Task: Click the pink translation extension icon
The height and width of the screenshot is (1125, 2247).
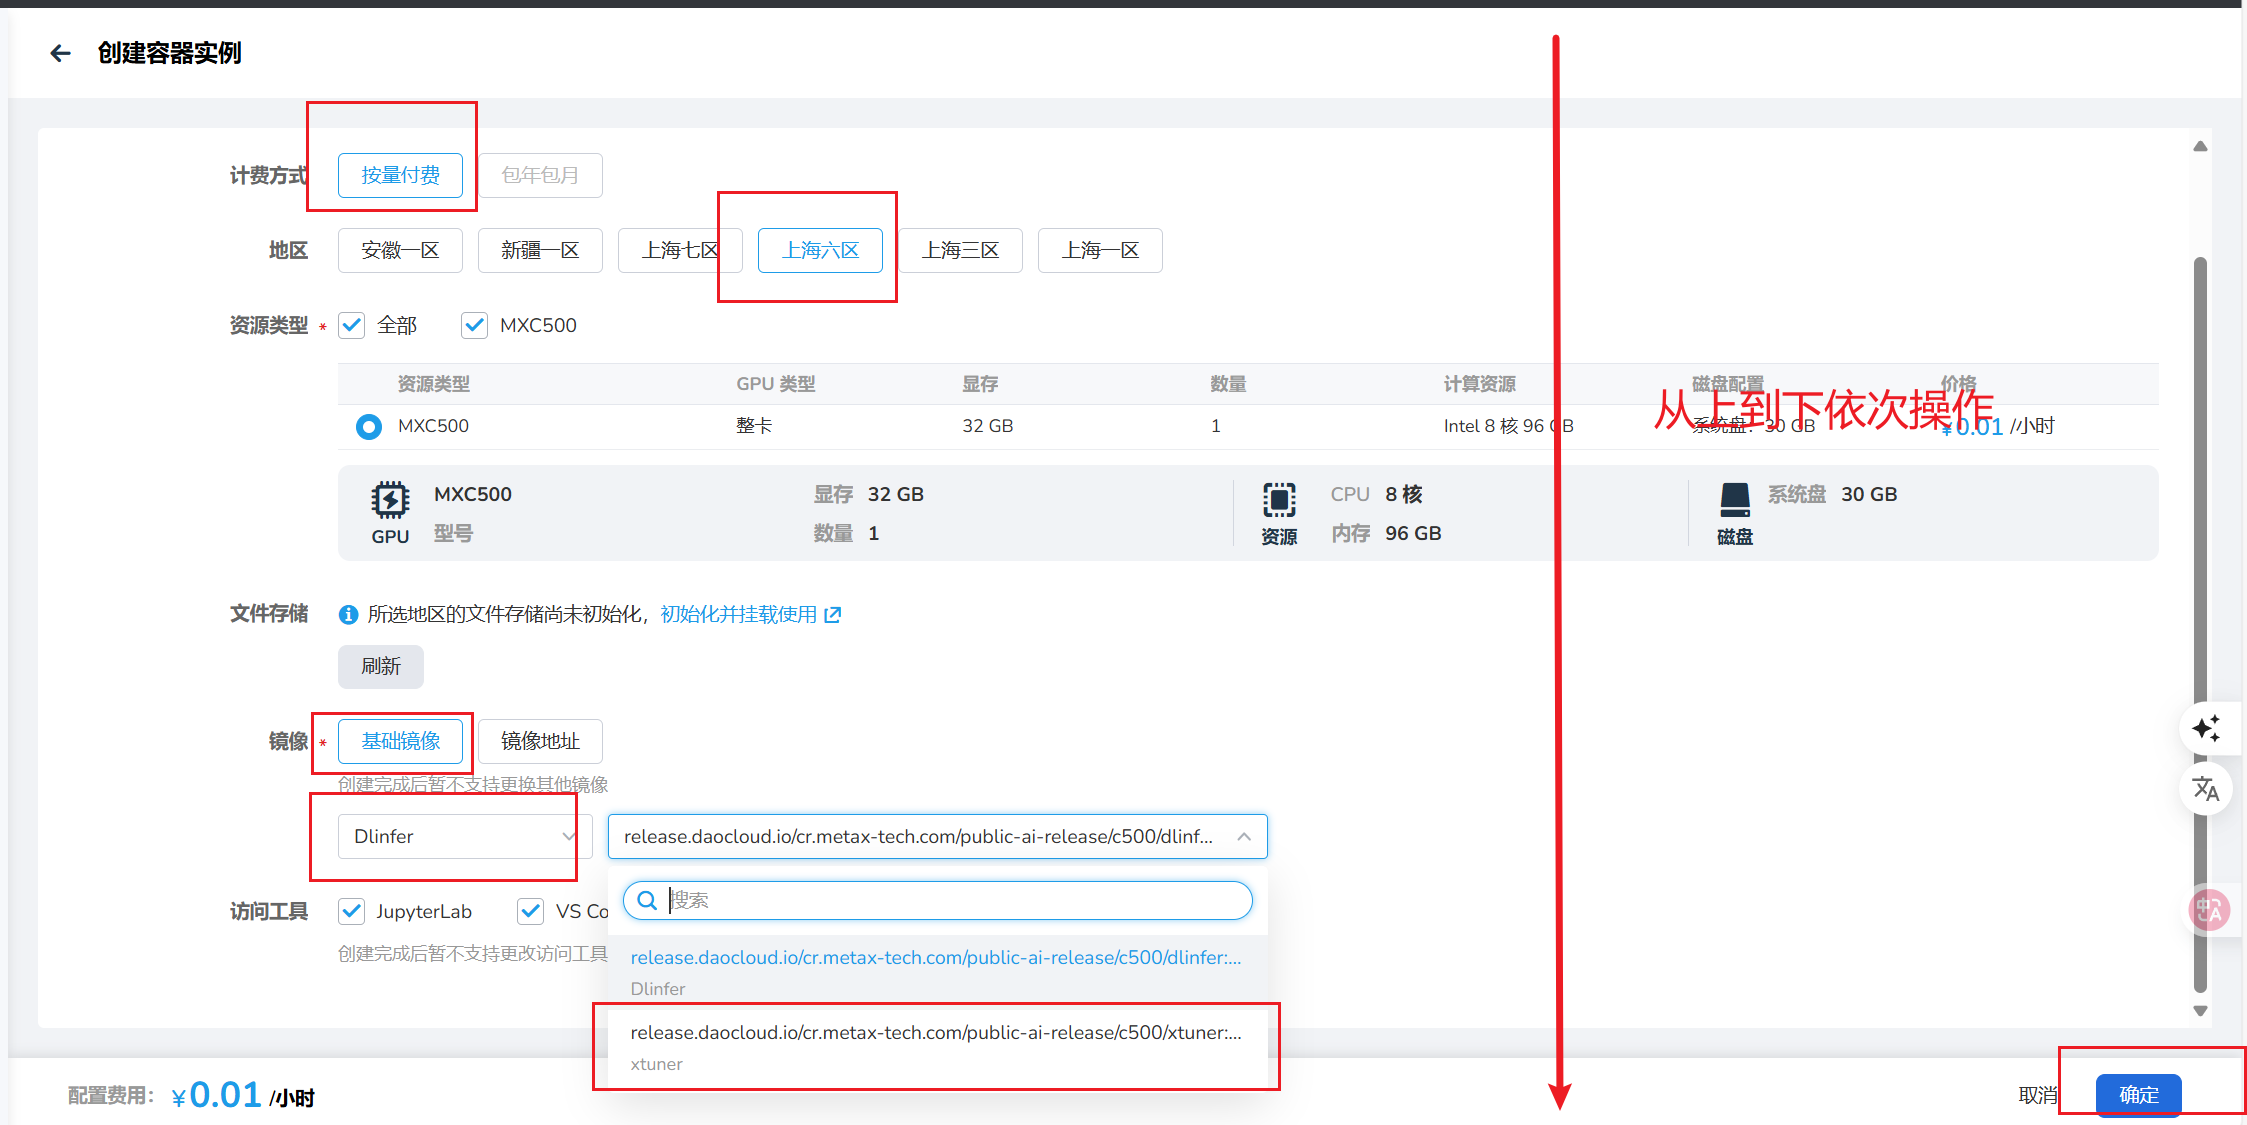Action: point(2209,910)
